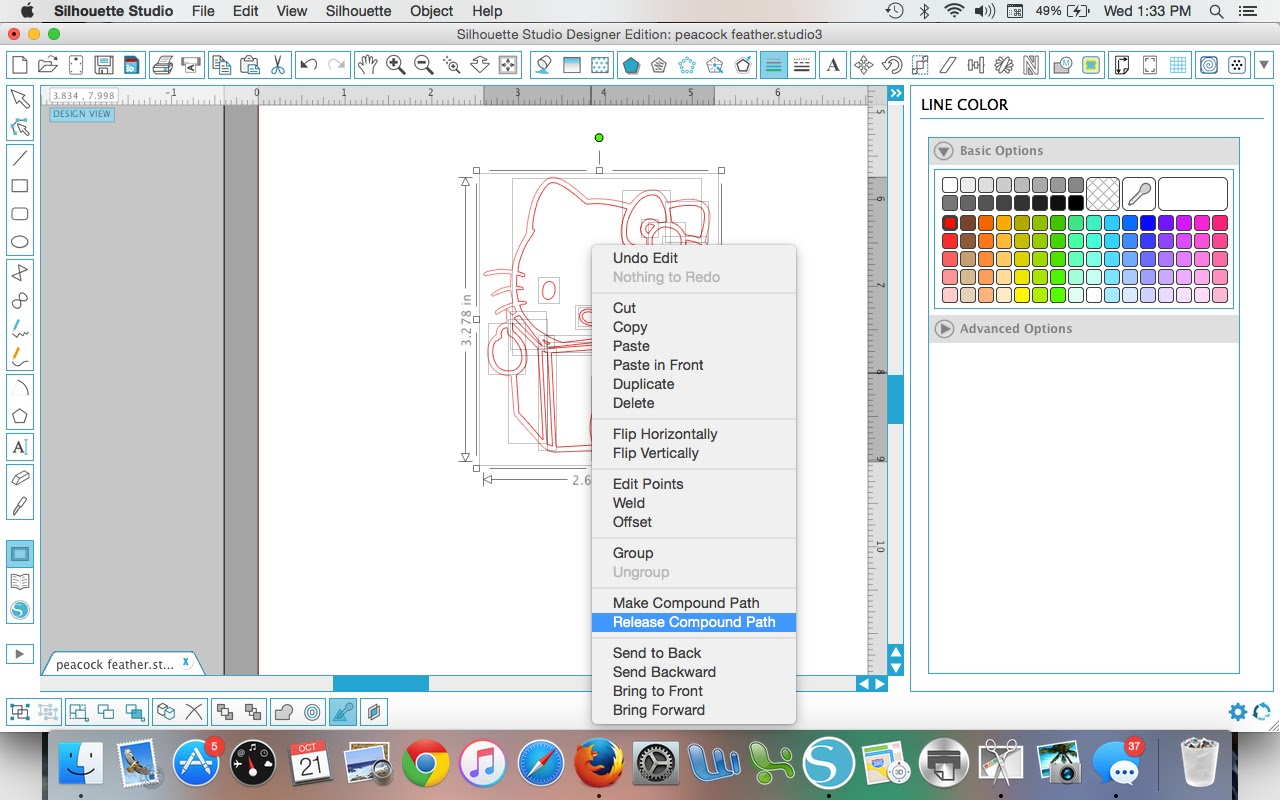
Task: Select the Rectangle drawing tool
Action: [19, 186]
